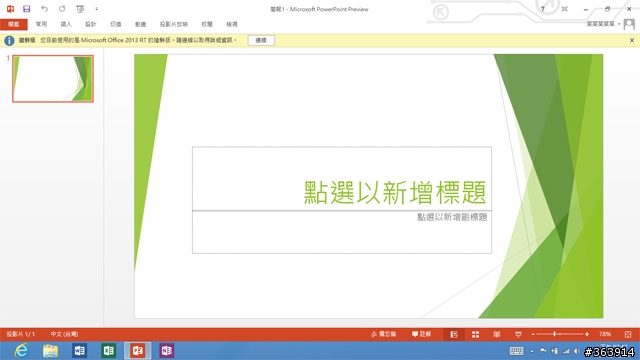Toggle the 註解 comments pane button

coord(422,334)
